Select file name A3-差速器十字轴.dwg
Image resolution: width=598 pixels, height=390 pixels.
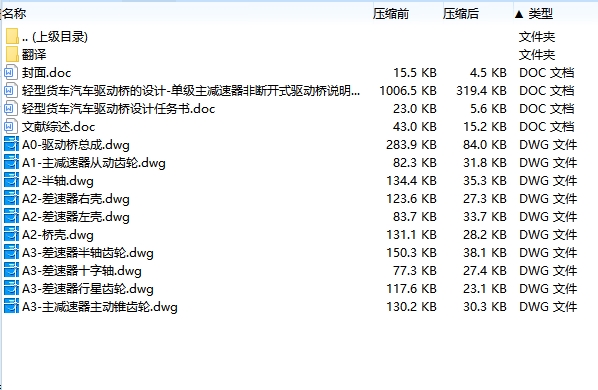(x=82, y=271)
